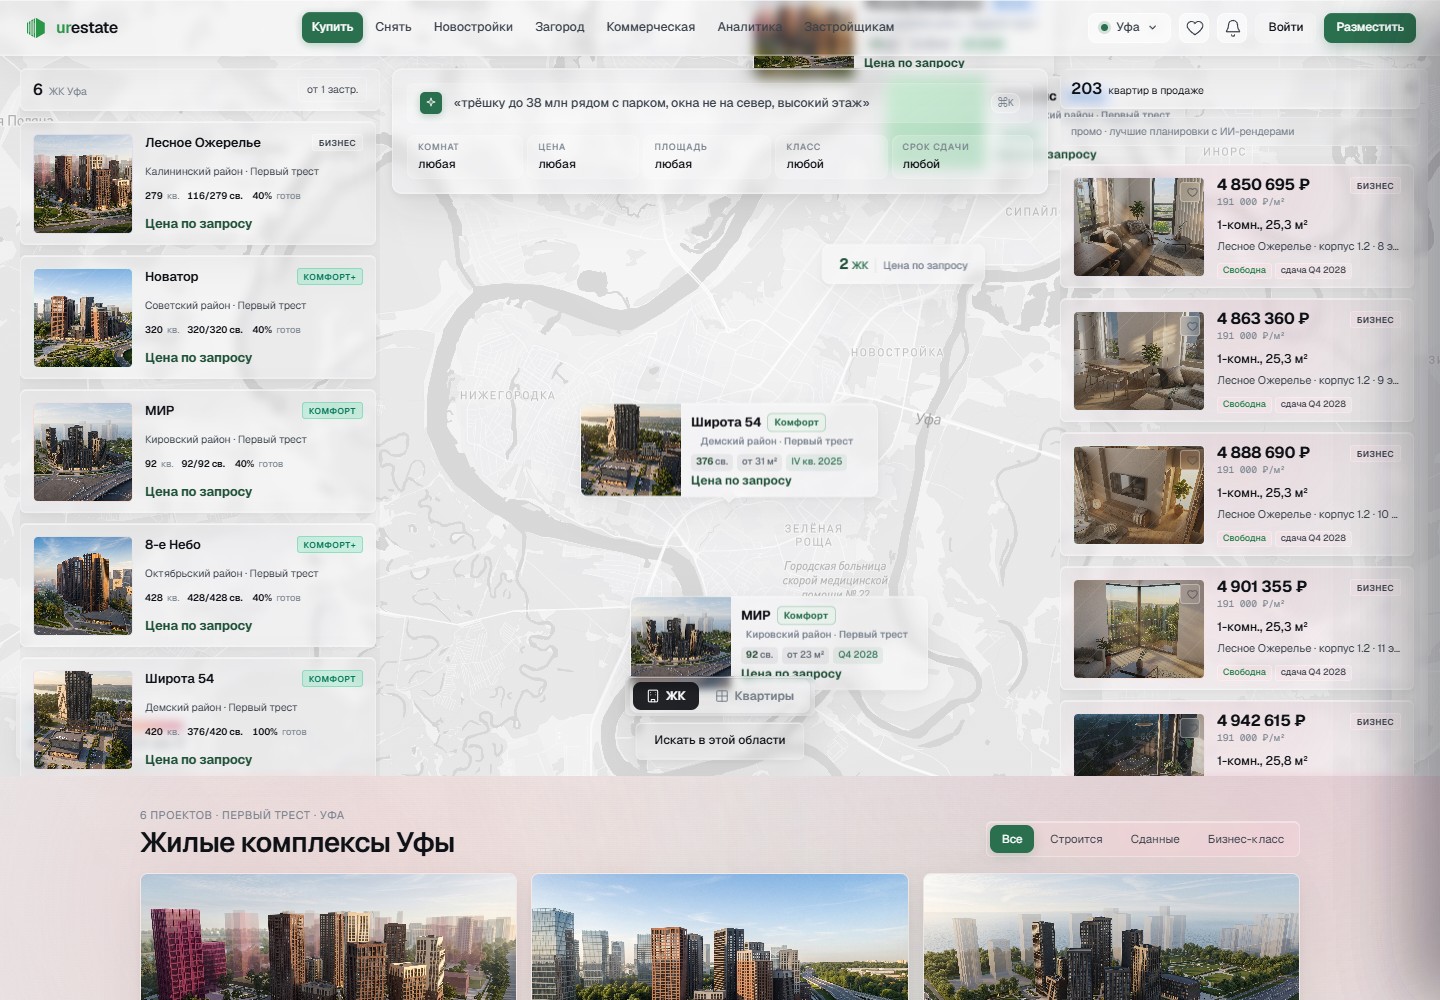Open the Класс filter dropdown
The height and width of the screenshot is (1000, 1440).
pyautogui.click(x=831, y=156)
